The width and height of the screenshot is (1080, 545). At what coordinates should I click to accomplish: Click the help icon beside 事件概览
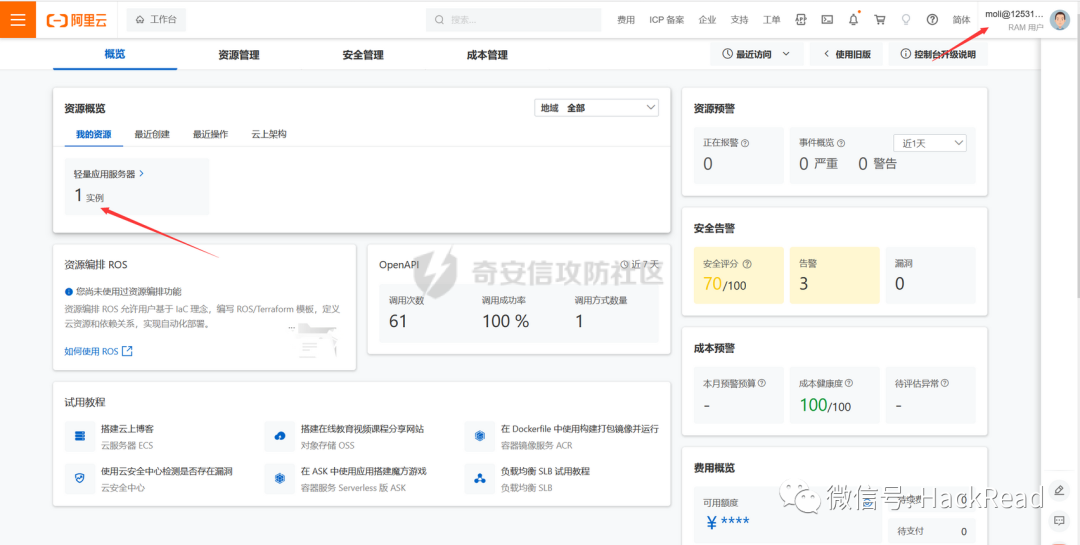[841, 143]
